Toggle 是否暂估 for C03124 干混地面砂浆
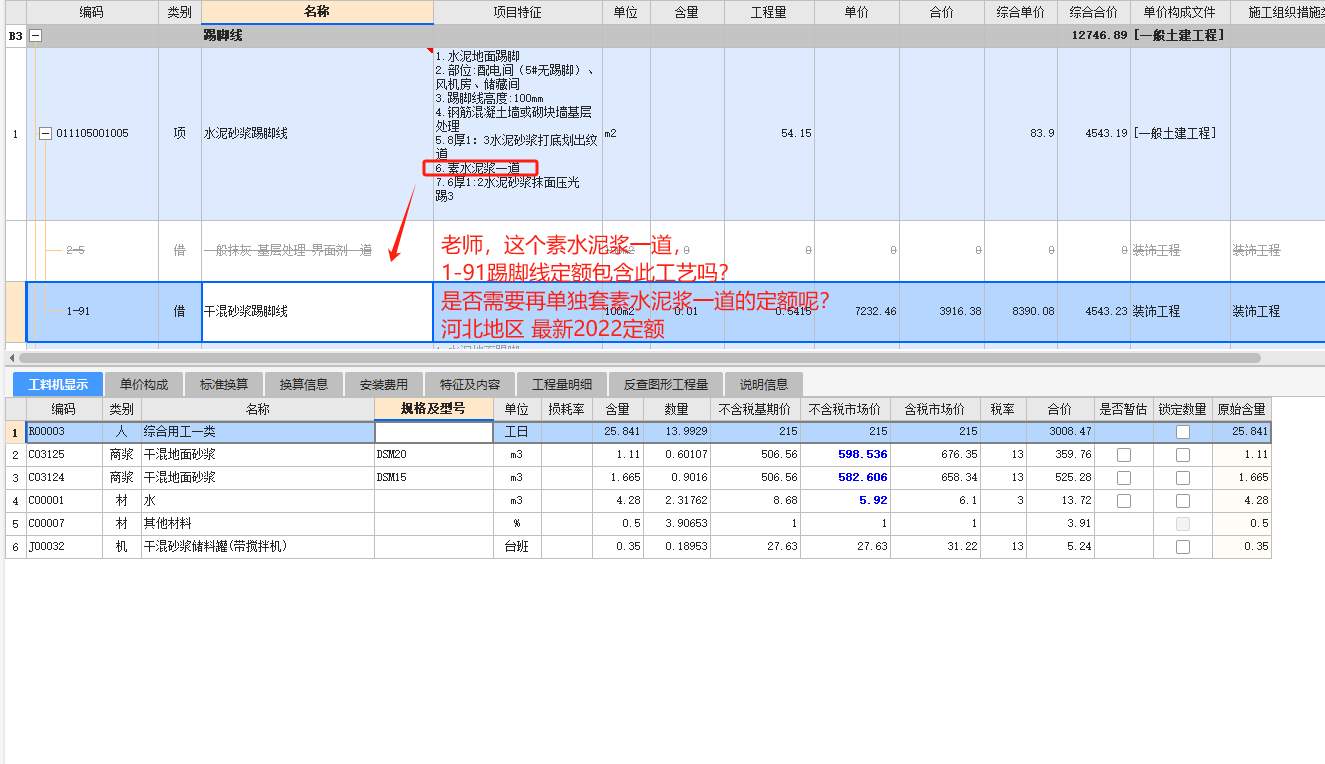1325x764 pixels. [x=1124, y=477]
